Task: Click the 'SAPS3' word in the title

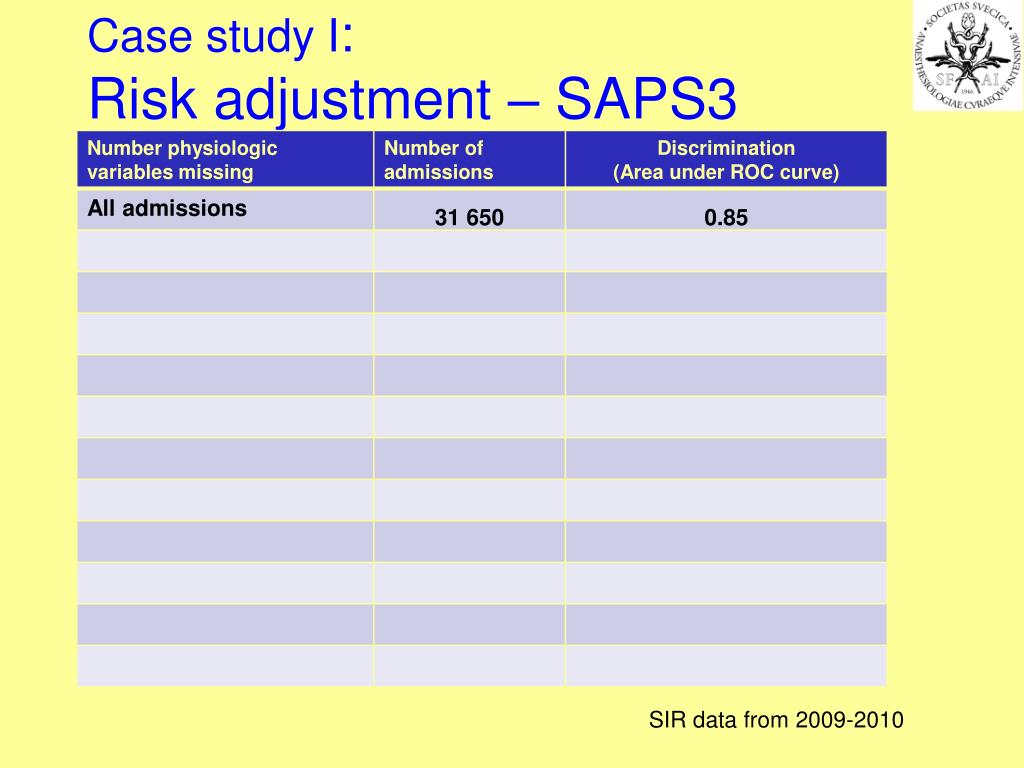Action: click(646, 99)
